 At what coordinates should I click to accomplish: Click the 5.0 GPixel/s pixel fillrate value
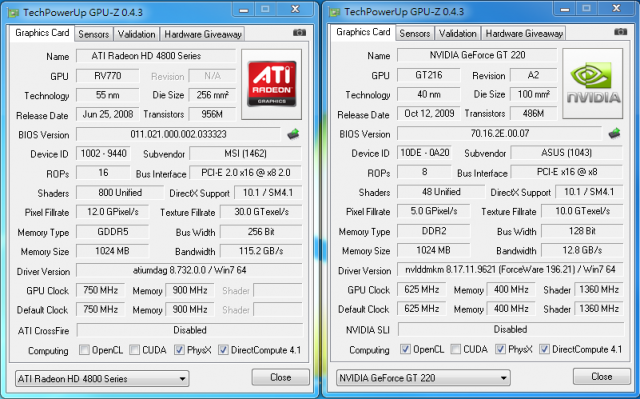434,211
